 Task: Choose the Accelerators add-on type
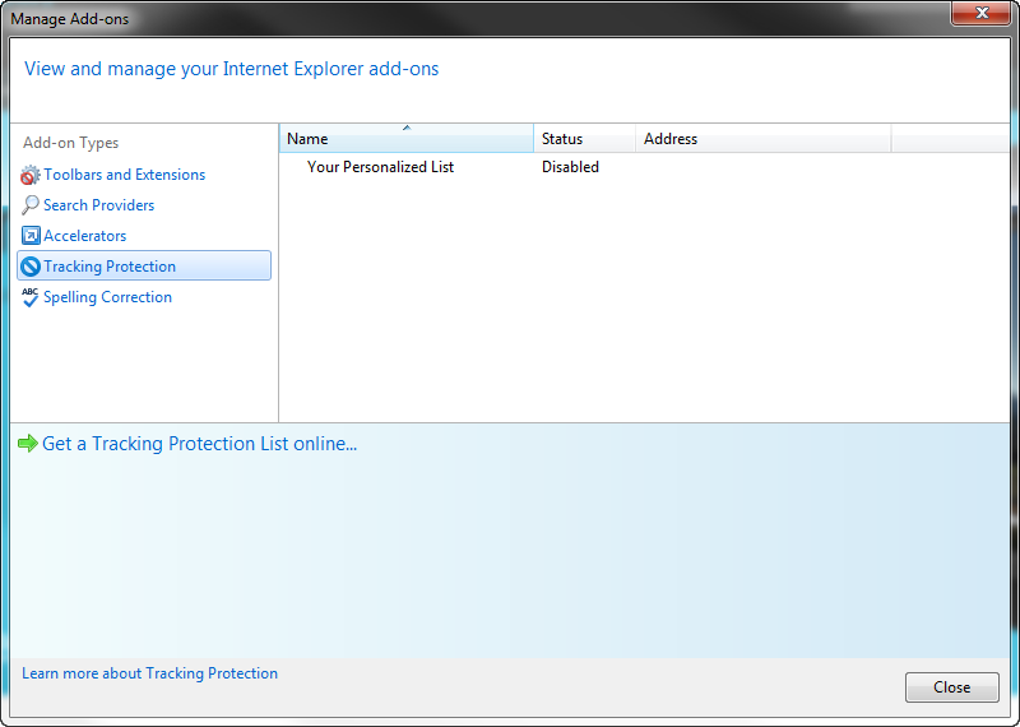[85, 235]
